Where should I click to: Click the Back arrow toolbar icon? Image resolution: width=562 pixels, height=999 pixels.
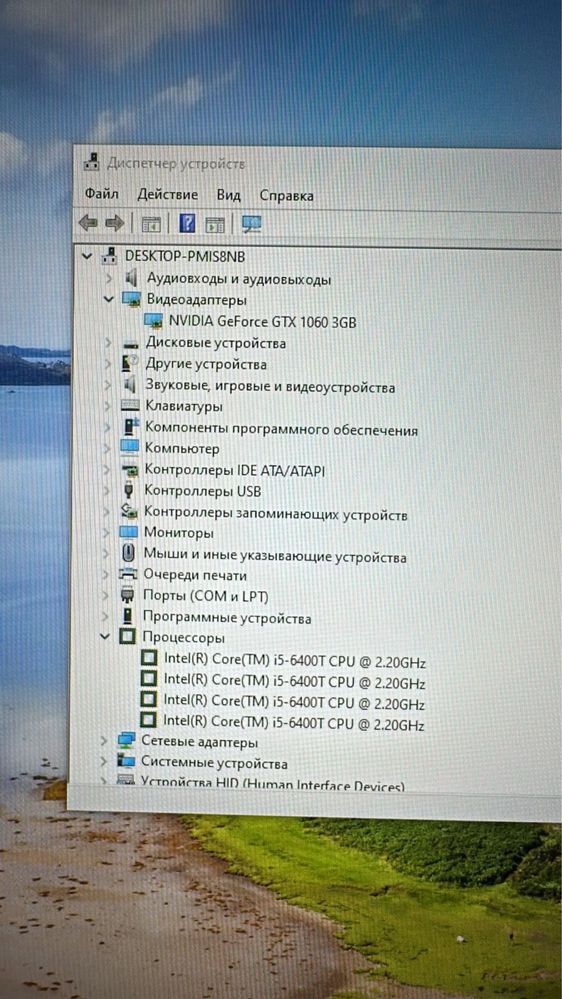click(88, 223)
